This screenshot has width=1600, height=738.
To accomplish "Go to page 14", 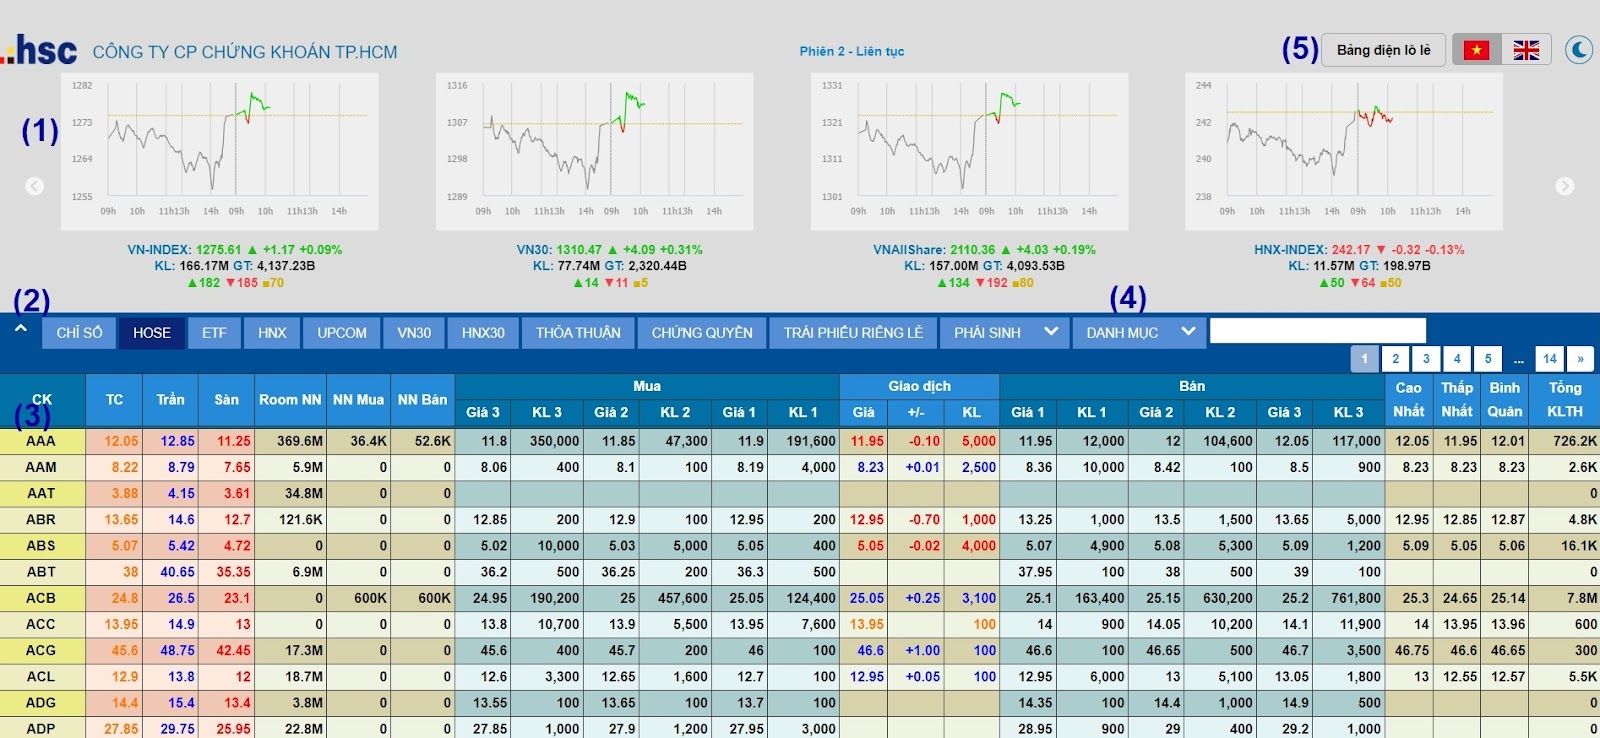I will point(1549,359).
